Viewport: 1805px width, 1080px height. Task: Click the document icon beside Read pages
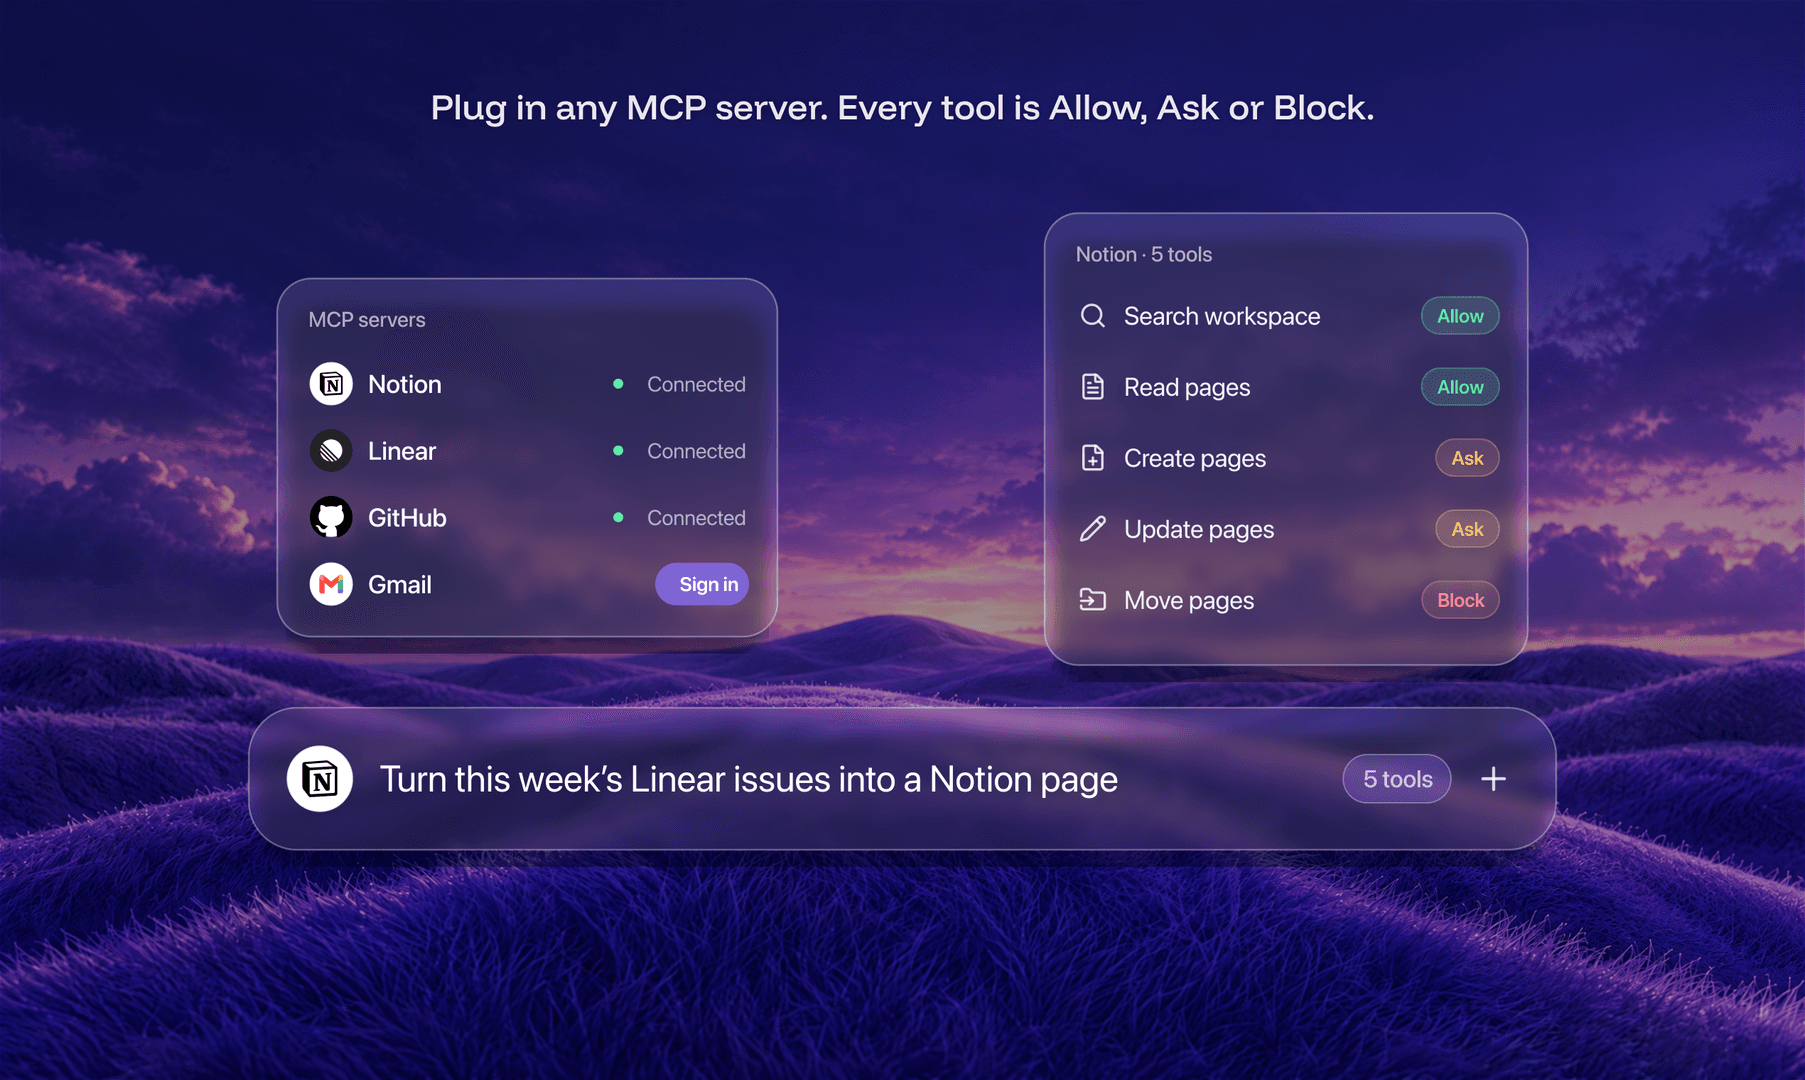(x=1093, y=387)
